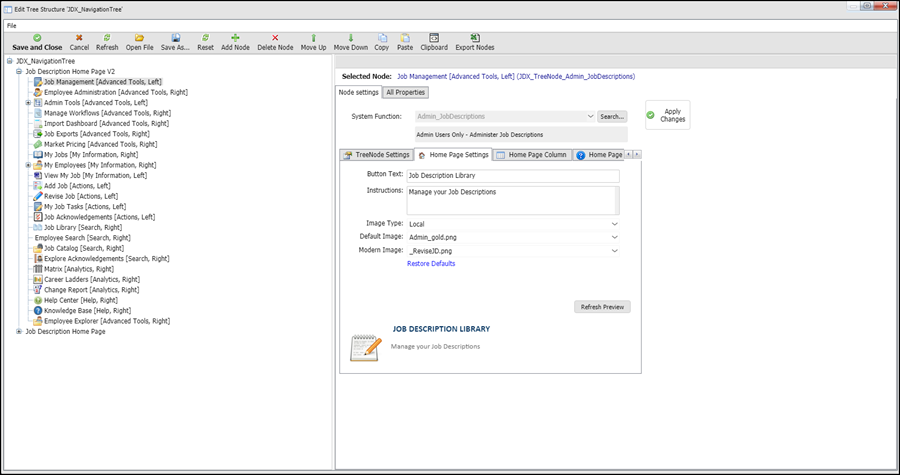Click the Save and Close toolbar icon
Image resolution: width=900 pixels, height=475 pixels.
coord(37,37)
